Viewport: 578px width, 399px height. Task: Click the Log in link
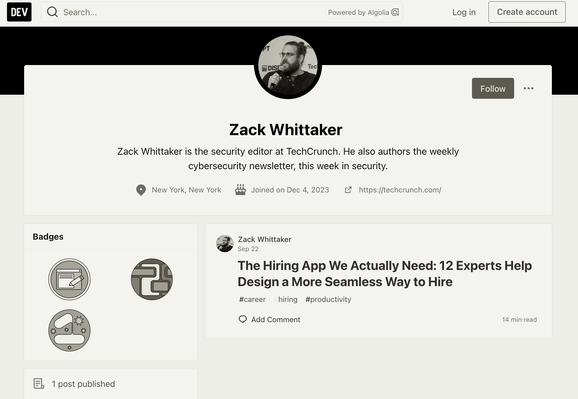(464, 12)
